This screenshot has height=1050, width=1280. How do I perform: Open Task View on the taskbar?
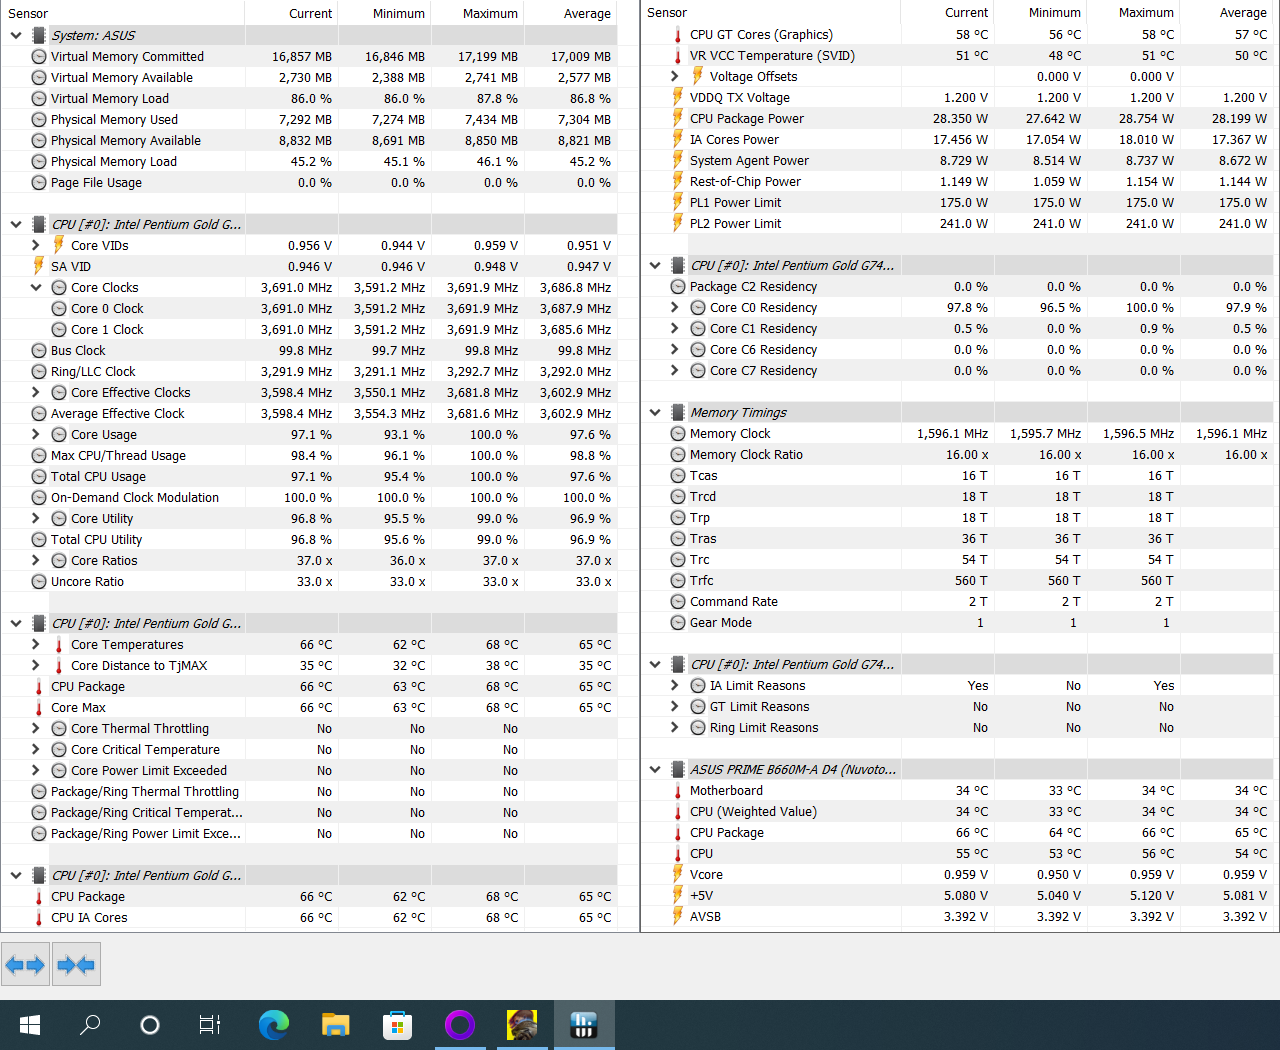(x=210, y=1024)
